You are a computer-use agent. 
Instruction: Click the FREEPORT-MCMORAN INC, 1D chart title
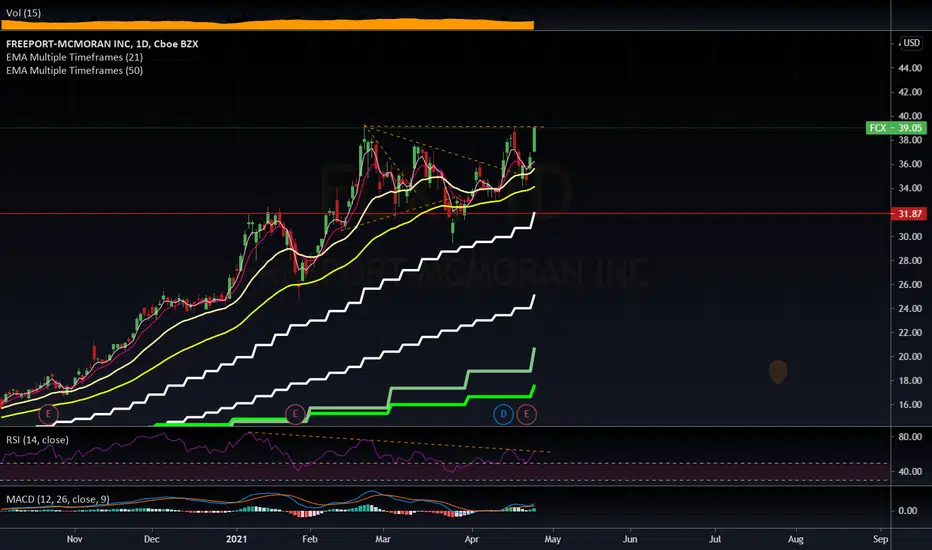click(x=102, y=44)
